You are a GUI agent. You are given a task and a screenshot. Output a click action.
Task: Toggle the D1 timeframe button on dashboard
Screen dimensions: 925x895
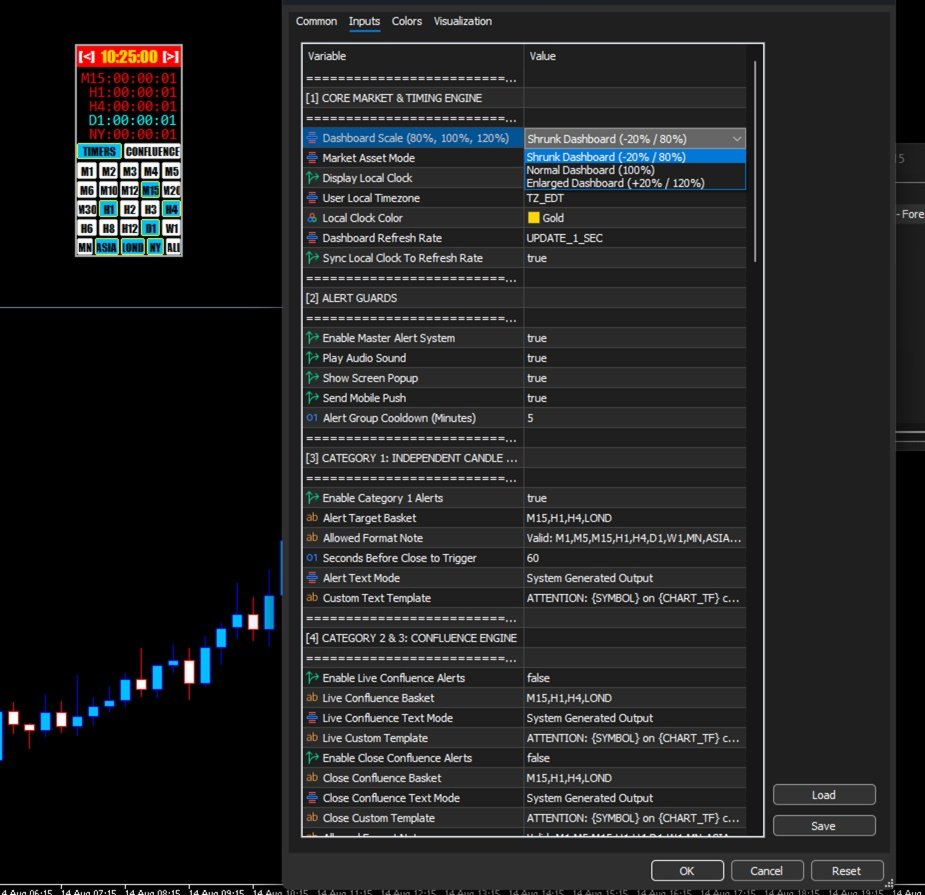coord(150,228)
